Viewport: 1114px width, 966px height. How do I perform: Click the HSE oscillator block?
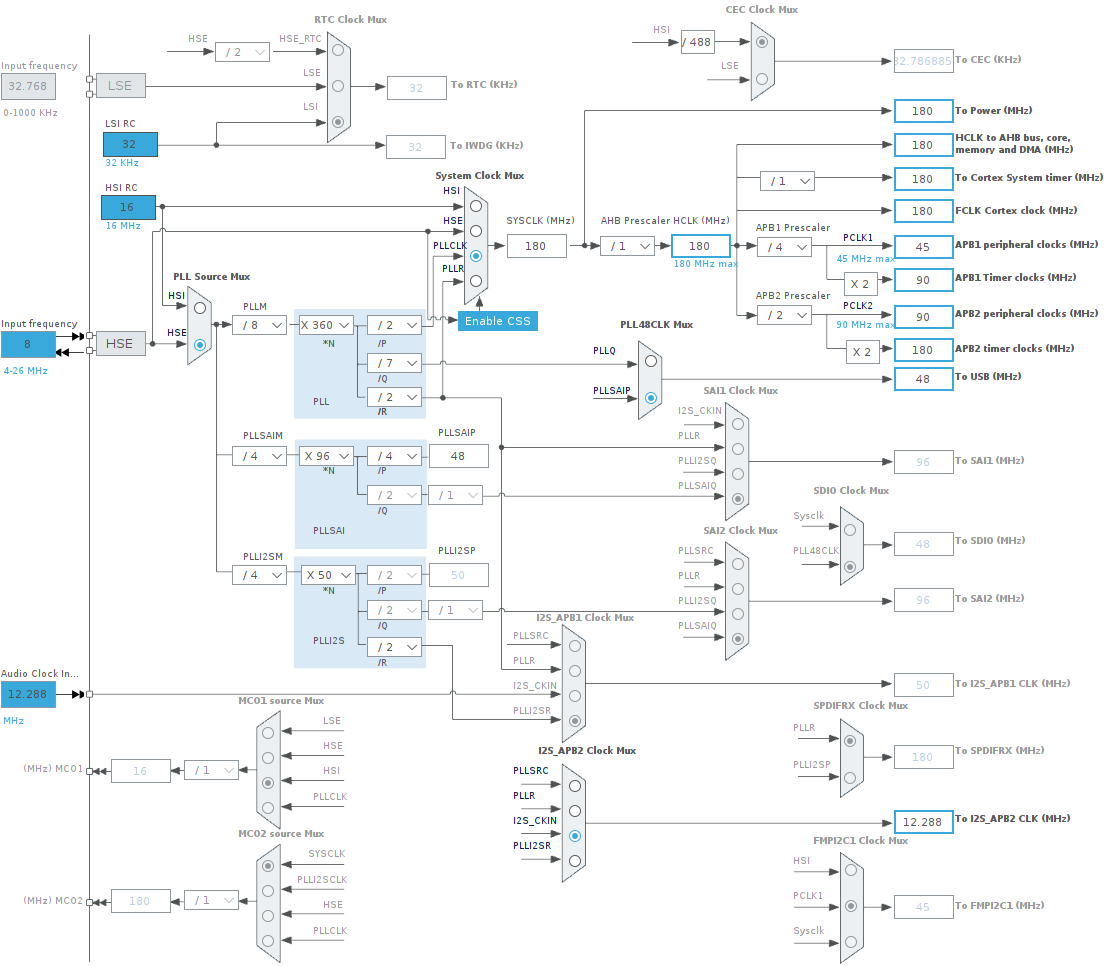(x=120, y=344)
